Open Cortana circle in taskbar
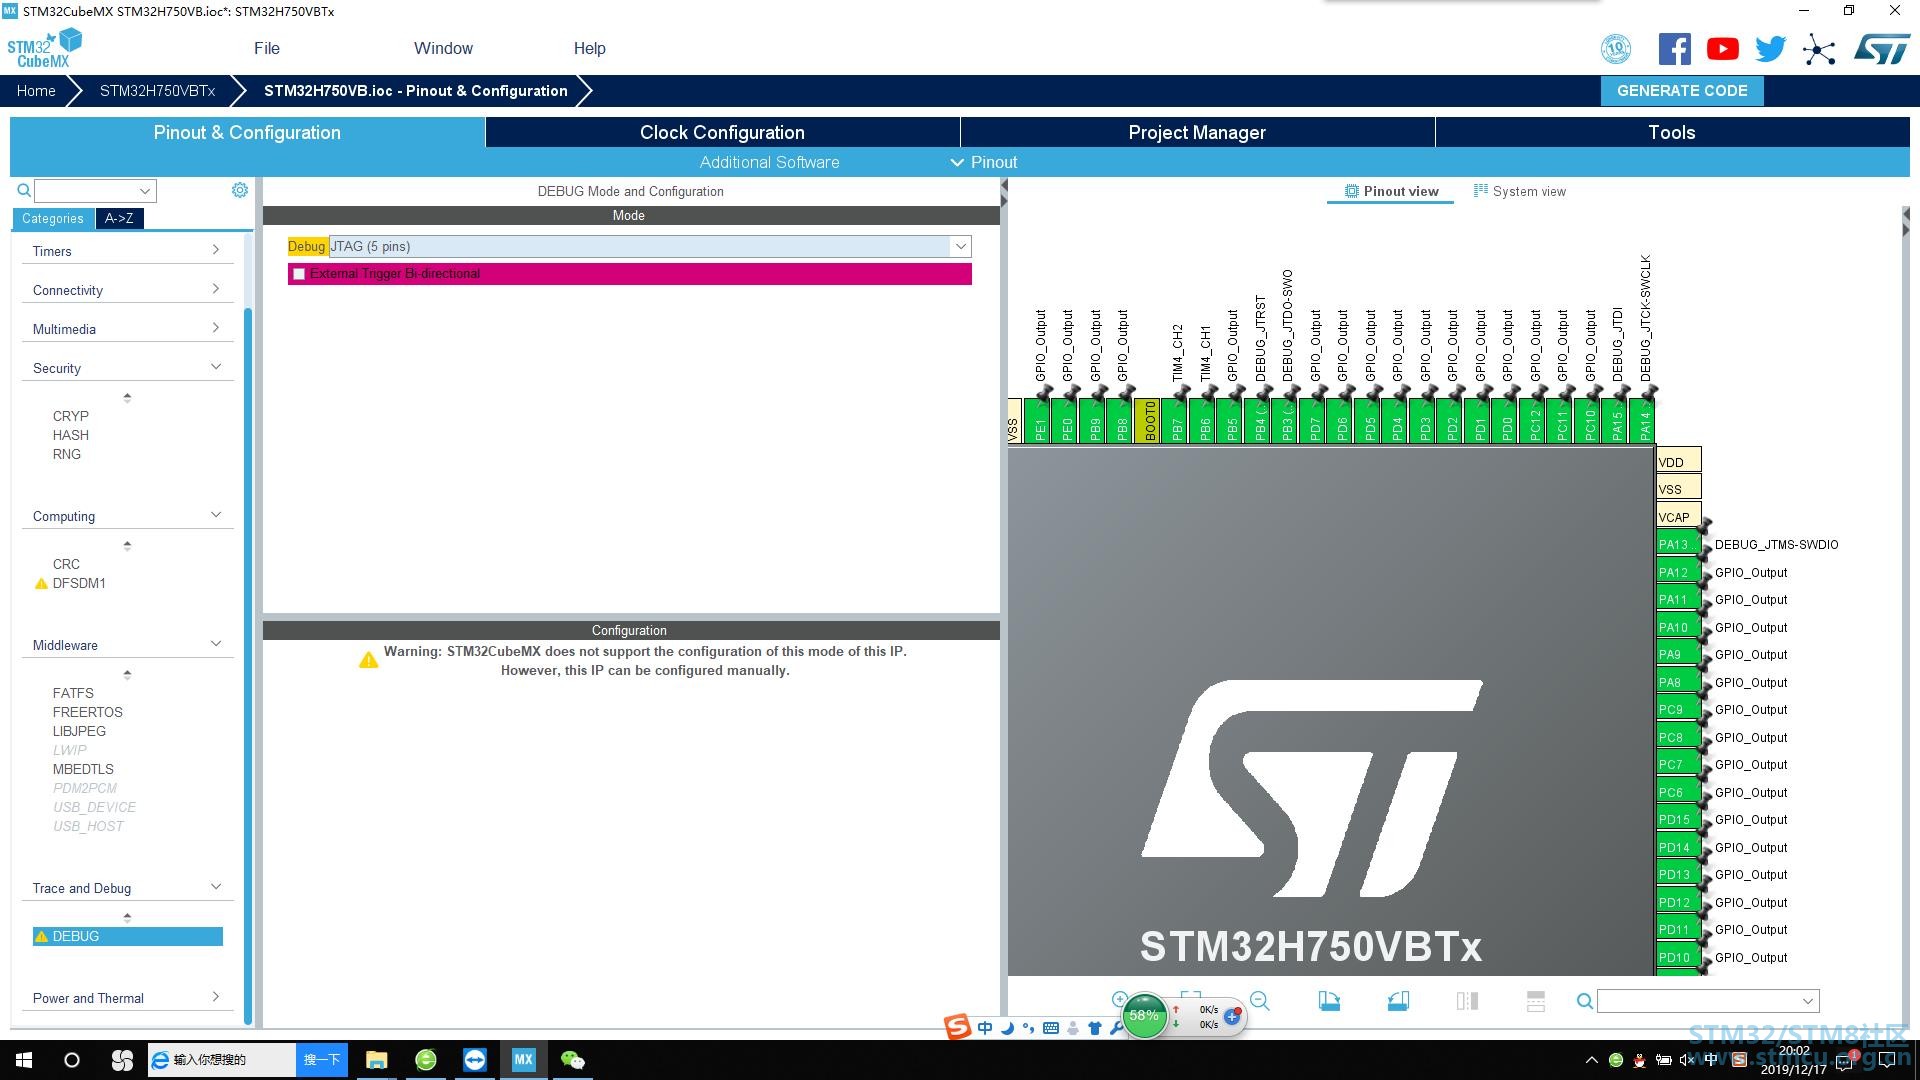The image size is (1920, 1080). click(72, 1060)
